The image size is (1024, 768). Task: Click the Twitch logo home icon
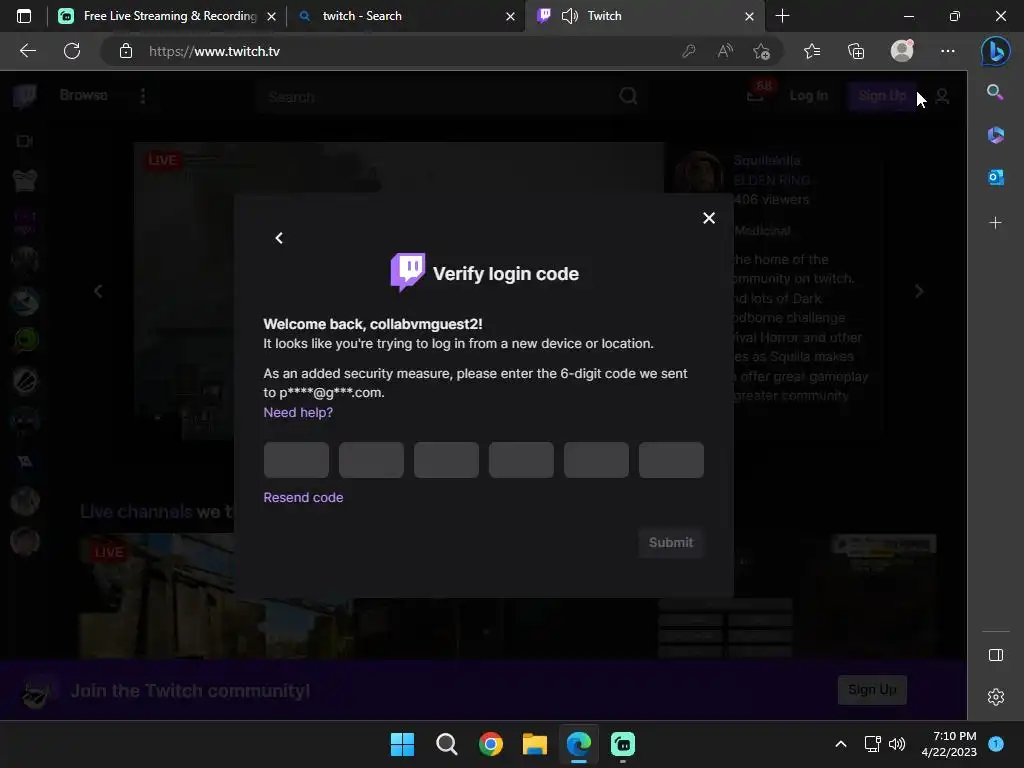coord(25,96)
